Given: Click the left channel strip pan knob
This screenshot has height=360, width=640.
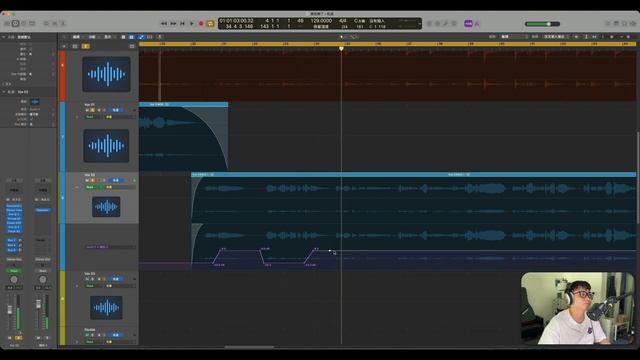Looking at the screenshot, I should [14, 280].
